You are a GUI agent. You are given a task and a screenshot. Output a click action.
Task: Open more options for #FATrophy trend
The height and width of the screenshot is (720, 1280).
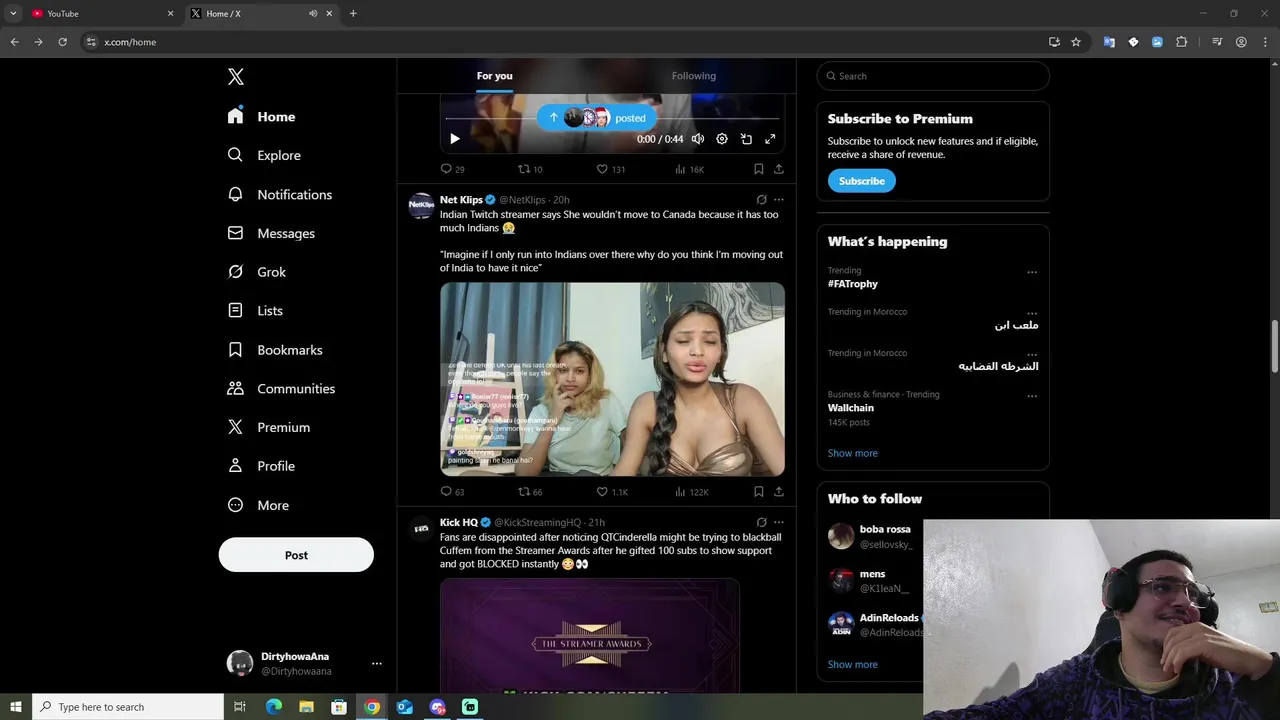click(x=1032, y=272)
